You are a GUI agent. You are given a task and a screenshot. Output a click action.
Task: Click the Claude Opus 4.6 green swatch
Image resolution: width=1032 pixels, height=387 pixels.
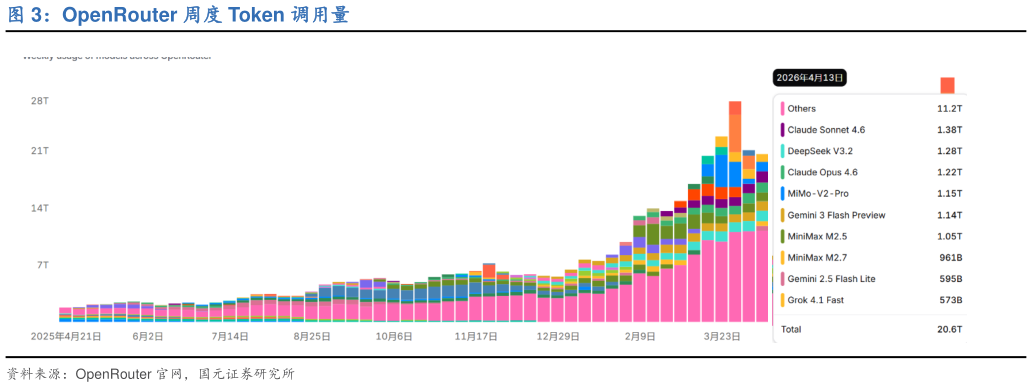(x=783, y=172)
